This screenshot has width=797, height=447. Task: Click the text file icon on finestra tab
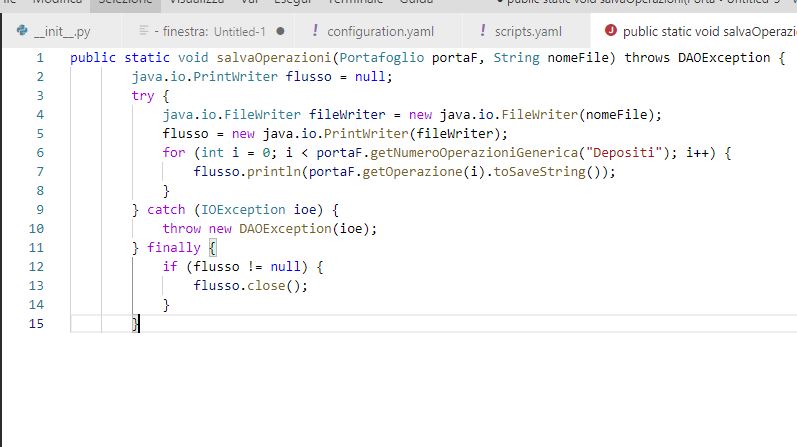click(x=145, y=31)
